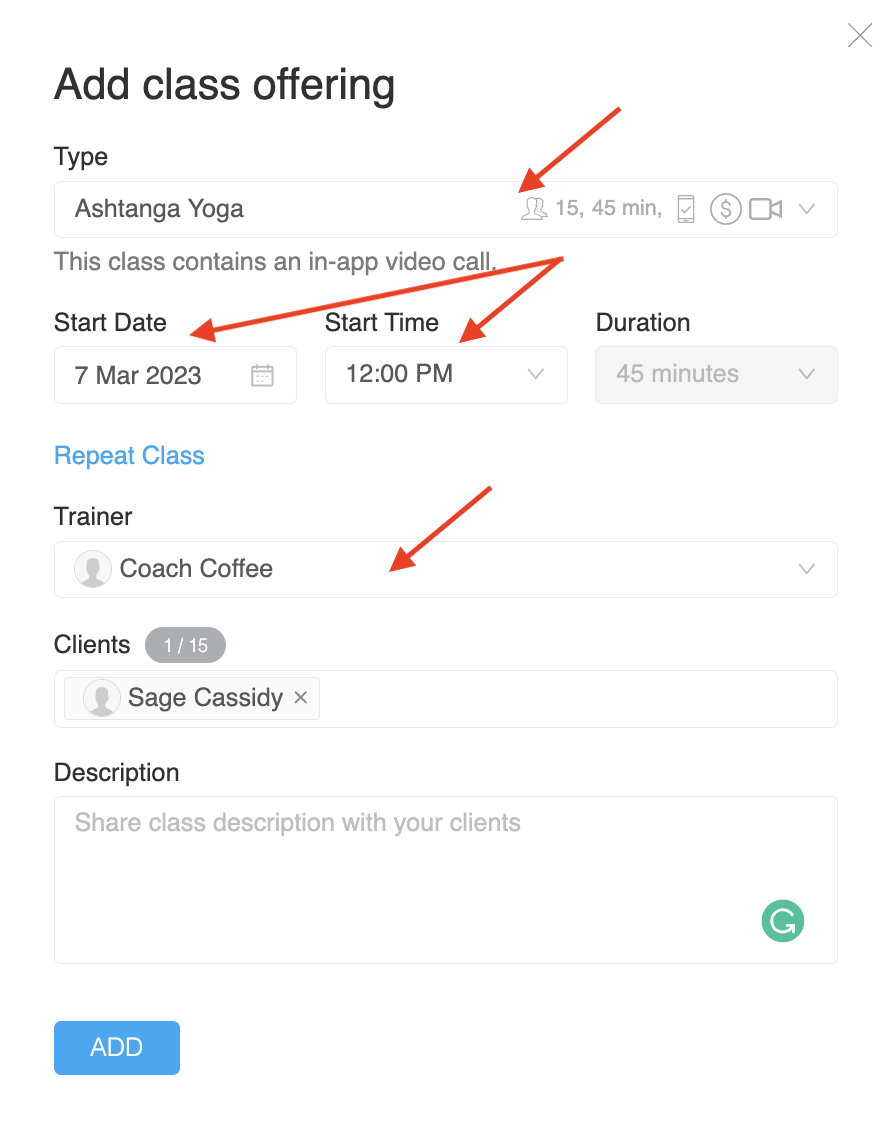The image size is (890, 1128).
Task: Click the Repeat Class link
Action: pyautogui.click(x=130, y=455)
